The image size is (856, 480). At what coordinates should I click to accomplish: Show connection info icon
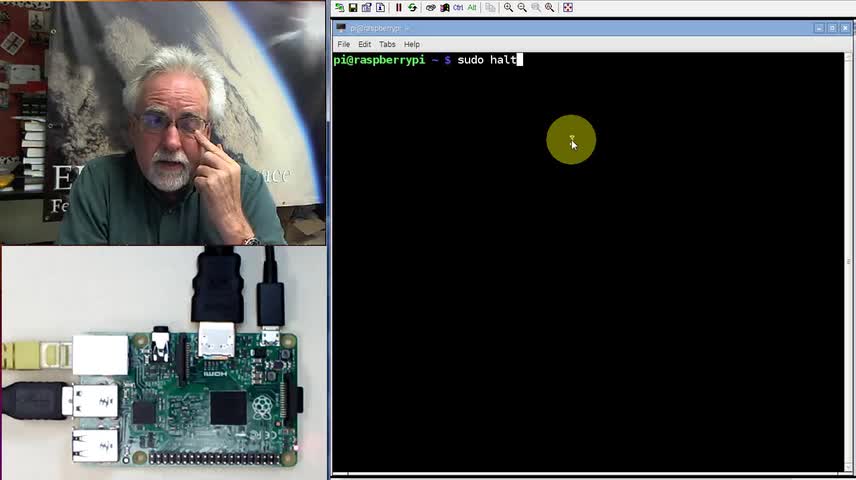click(381, 8)
